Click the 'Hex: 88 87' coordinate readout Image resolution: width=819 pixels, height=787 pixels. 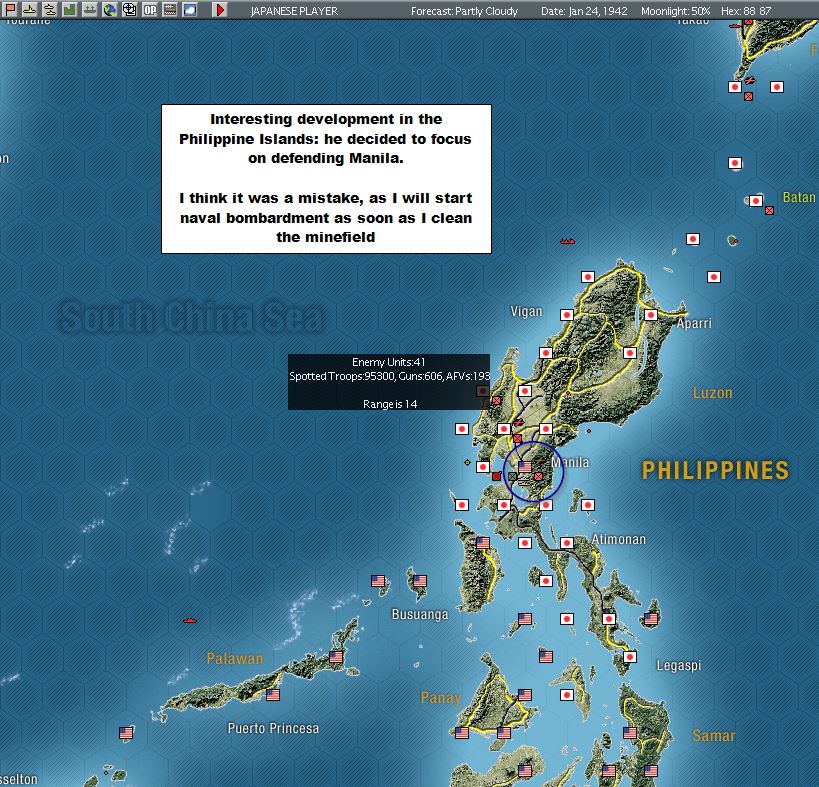coord(746,11)
